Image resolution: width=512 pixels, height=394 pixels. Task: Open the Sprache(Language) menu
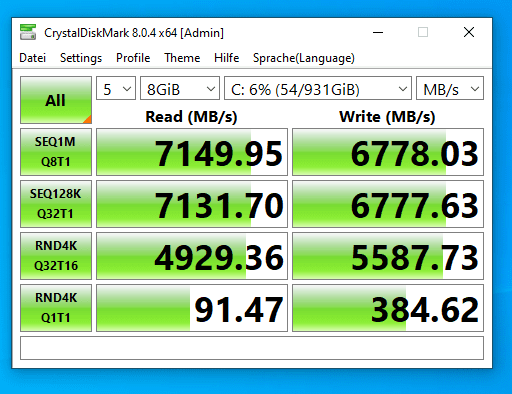(304, 58)
